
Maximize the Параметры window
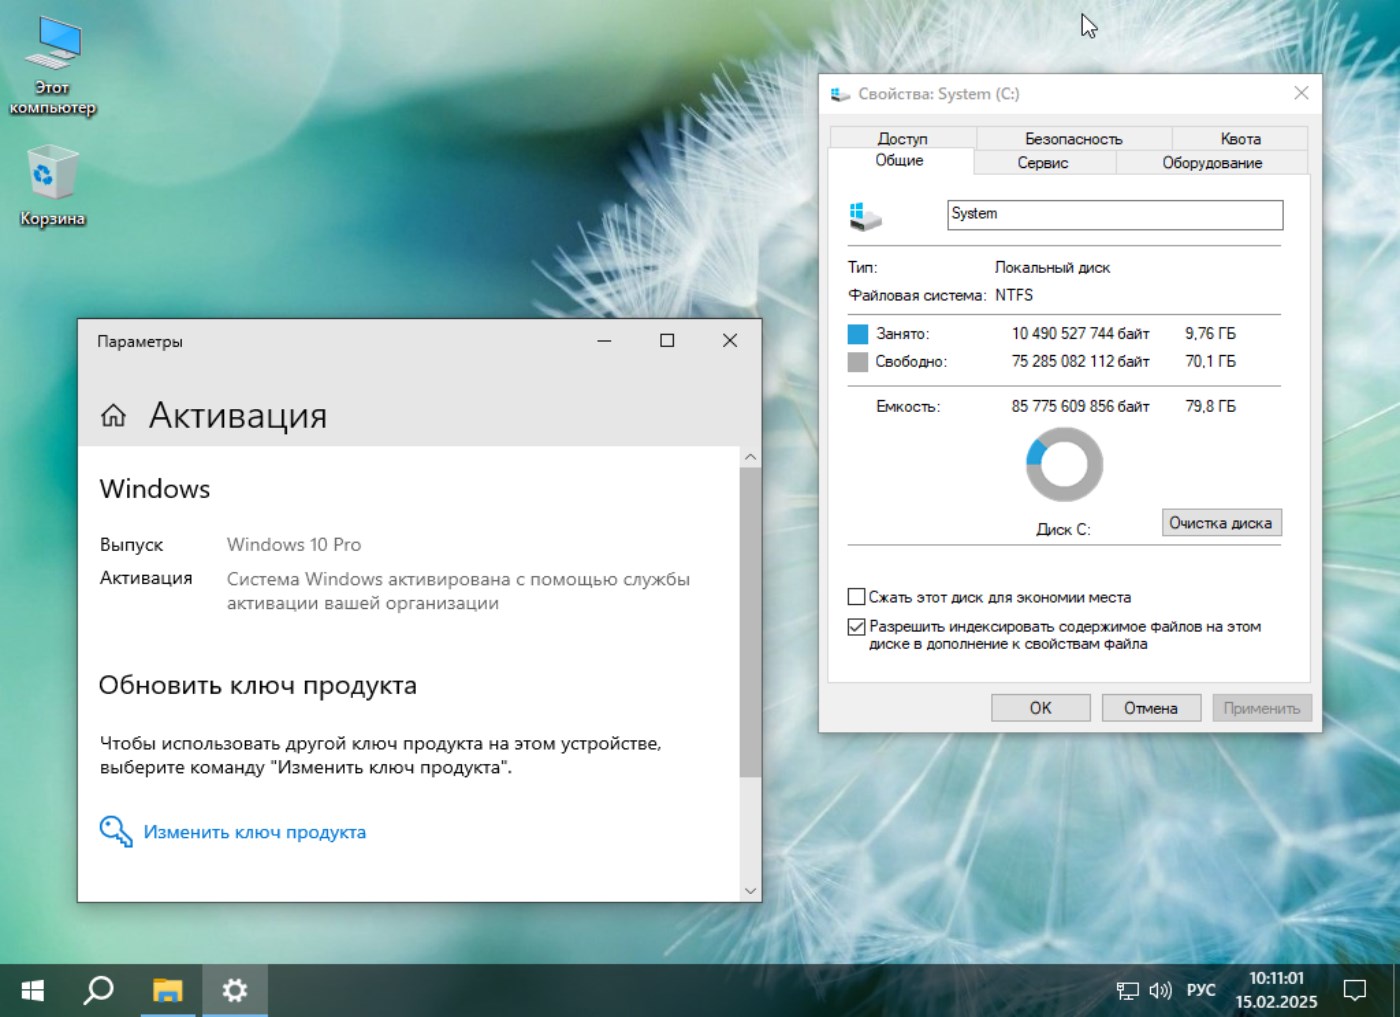click(x=667, y=341)
